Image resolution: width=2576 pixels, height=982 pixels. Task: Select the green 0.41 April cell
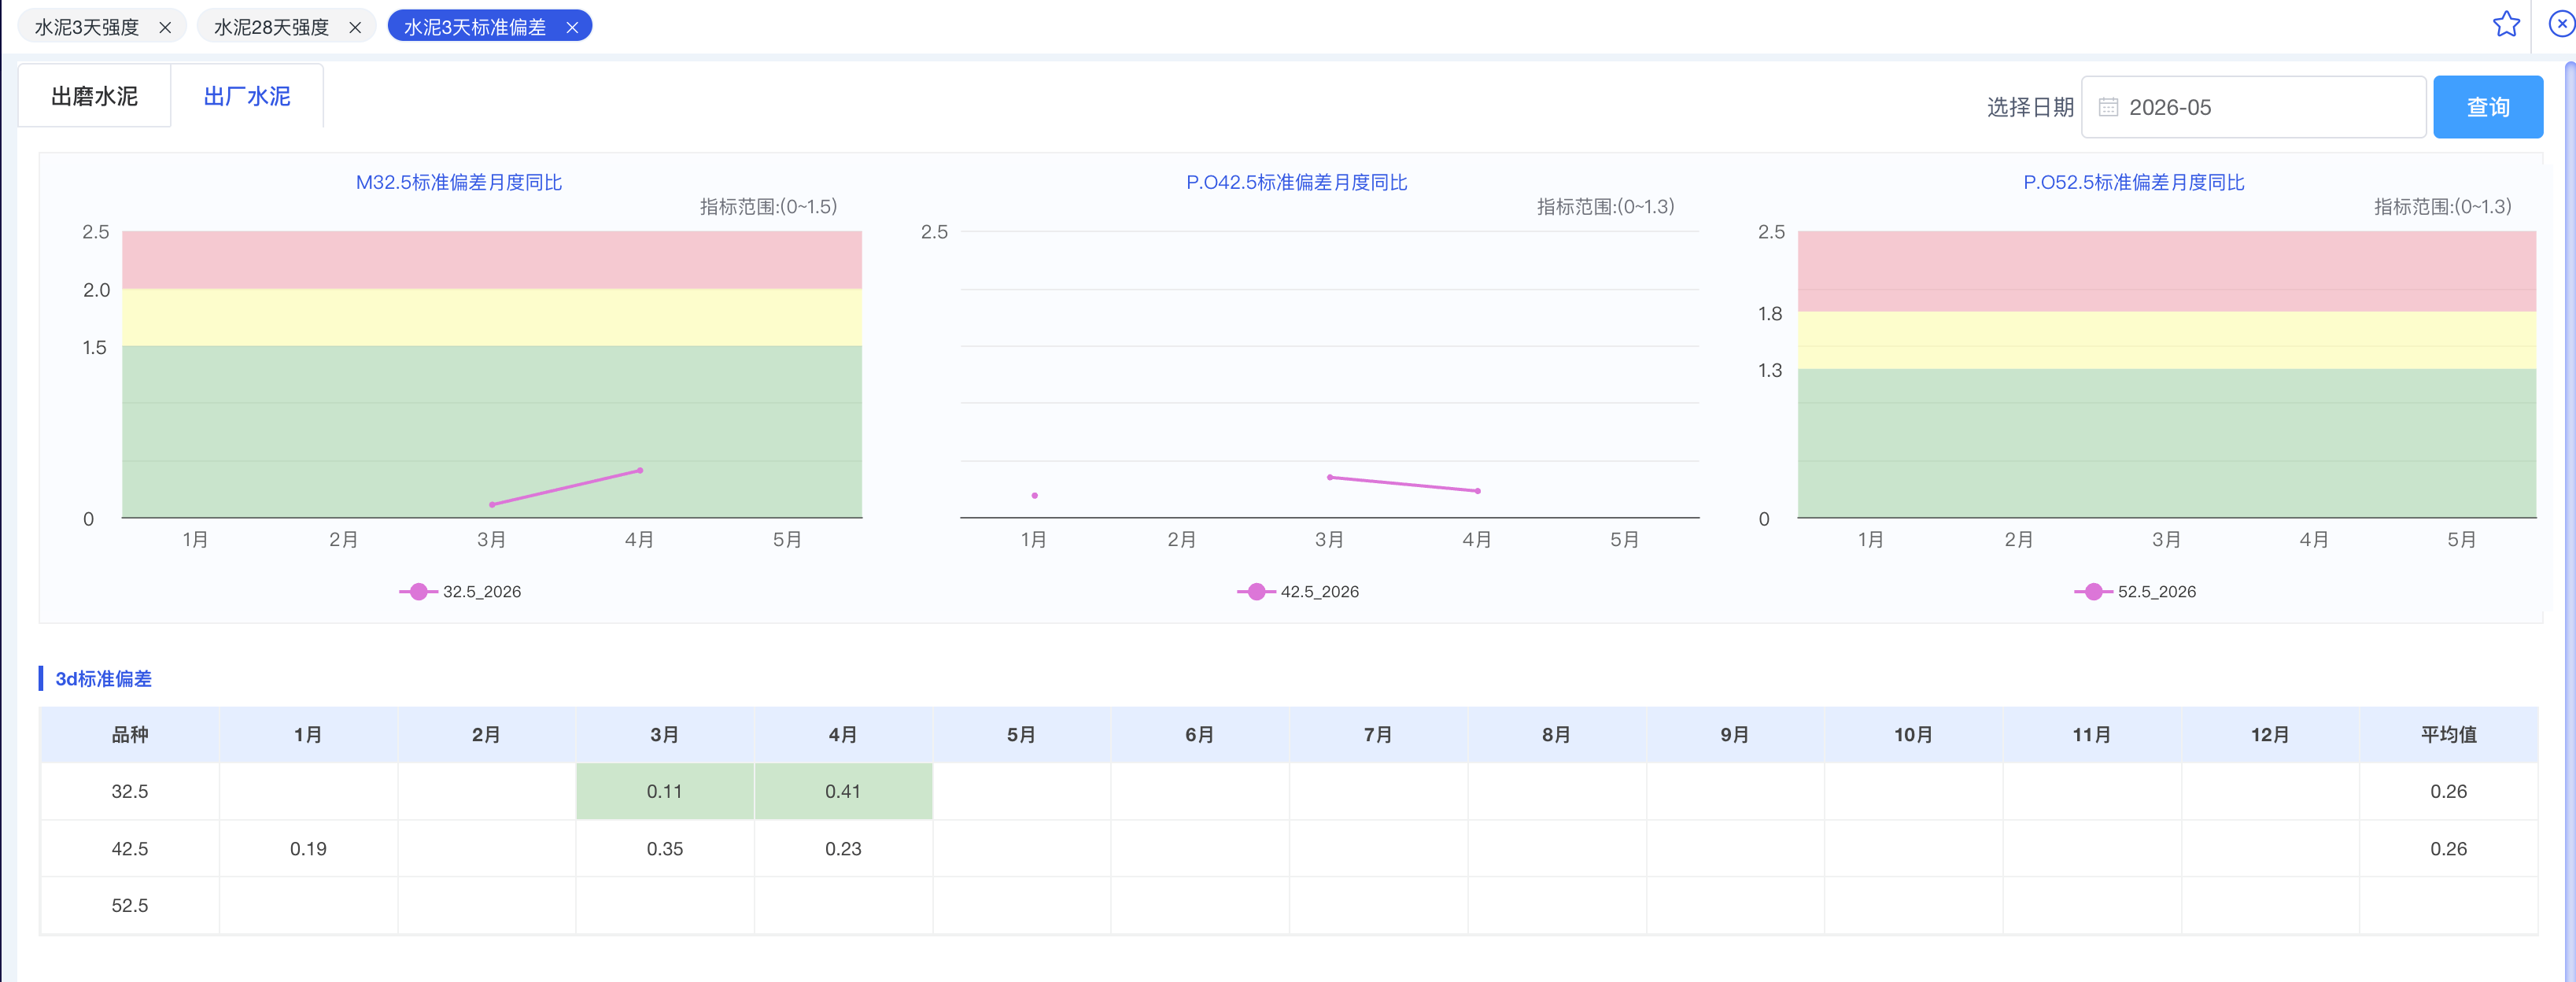click(x=843, y=791)
